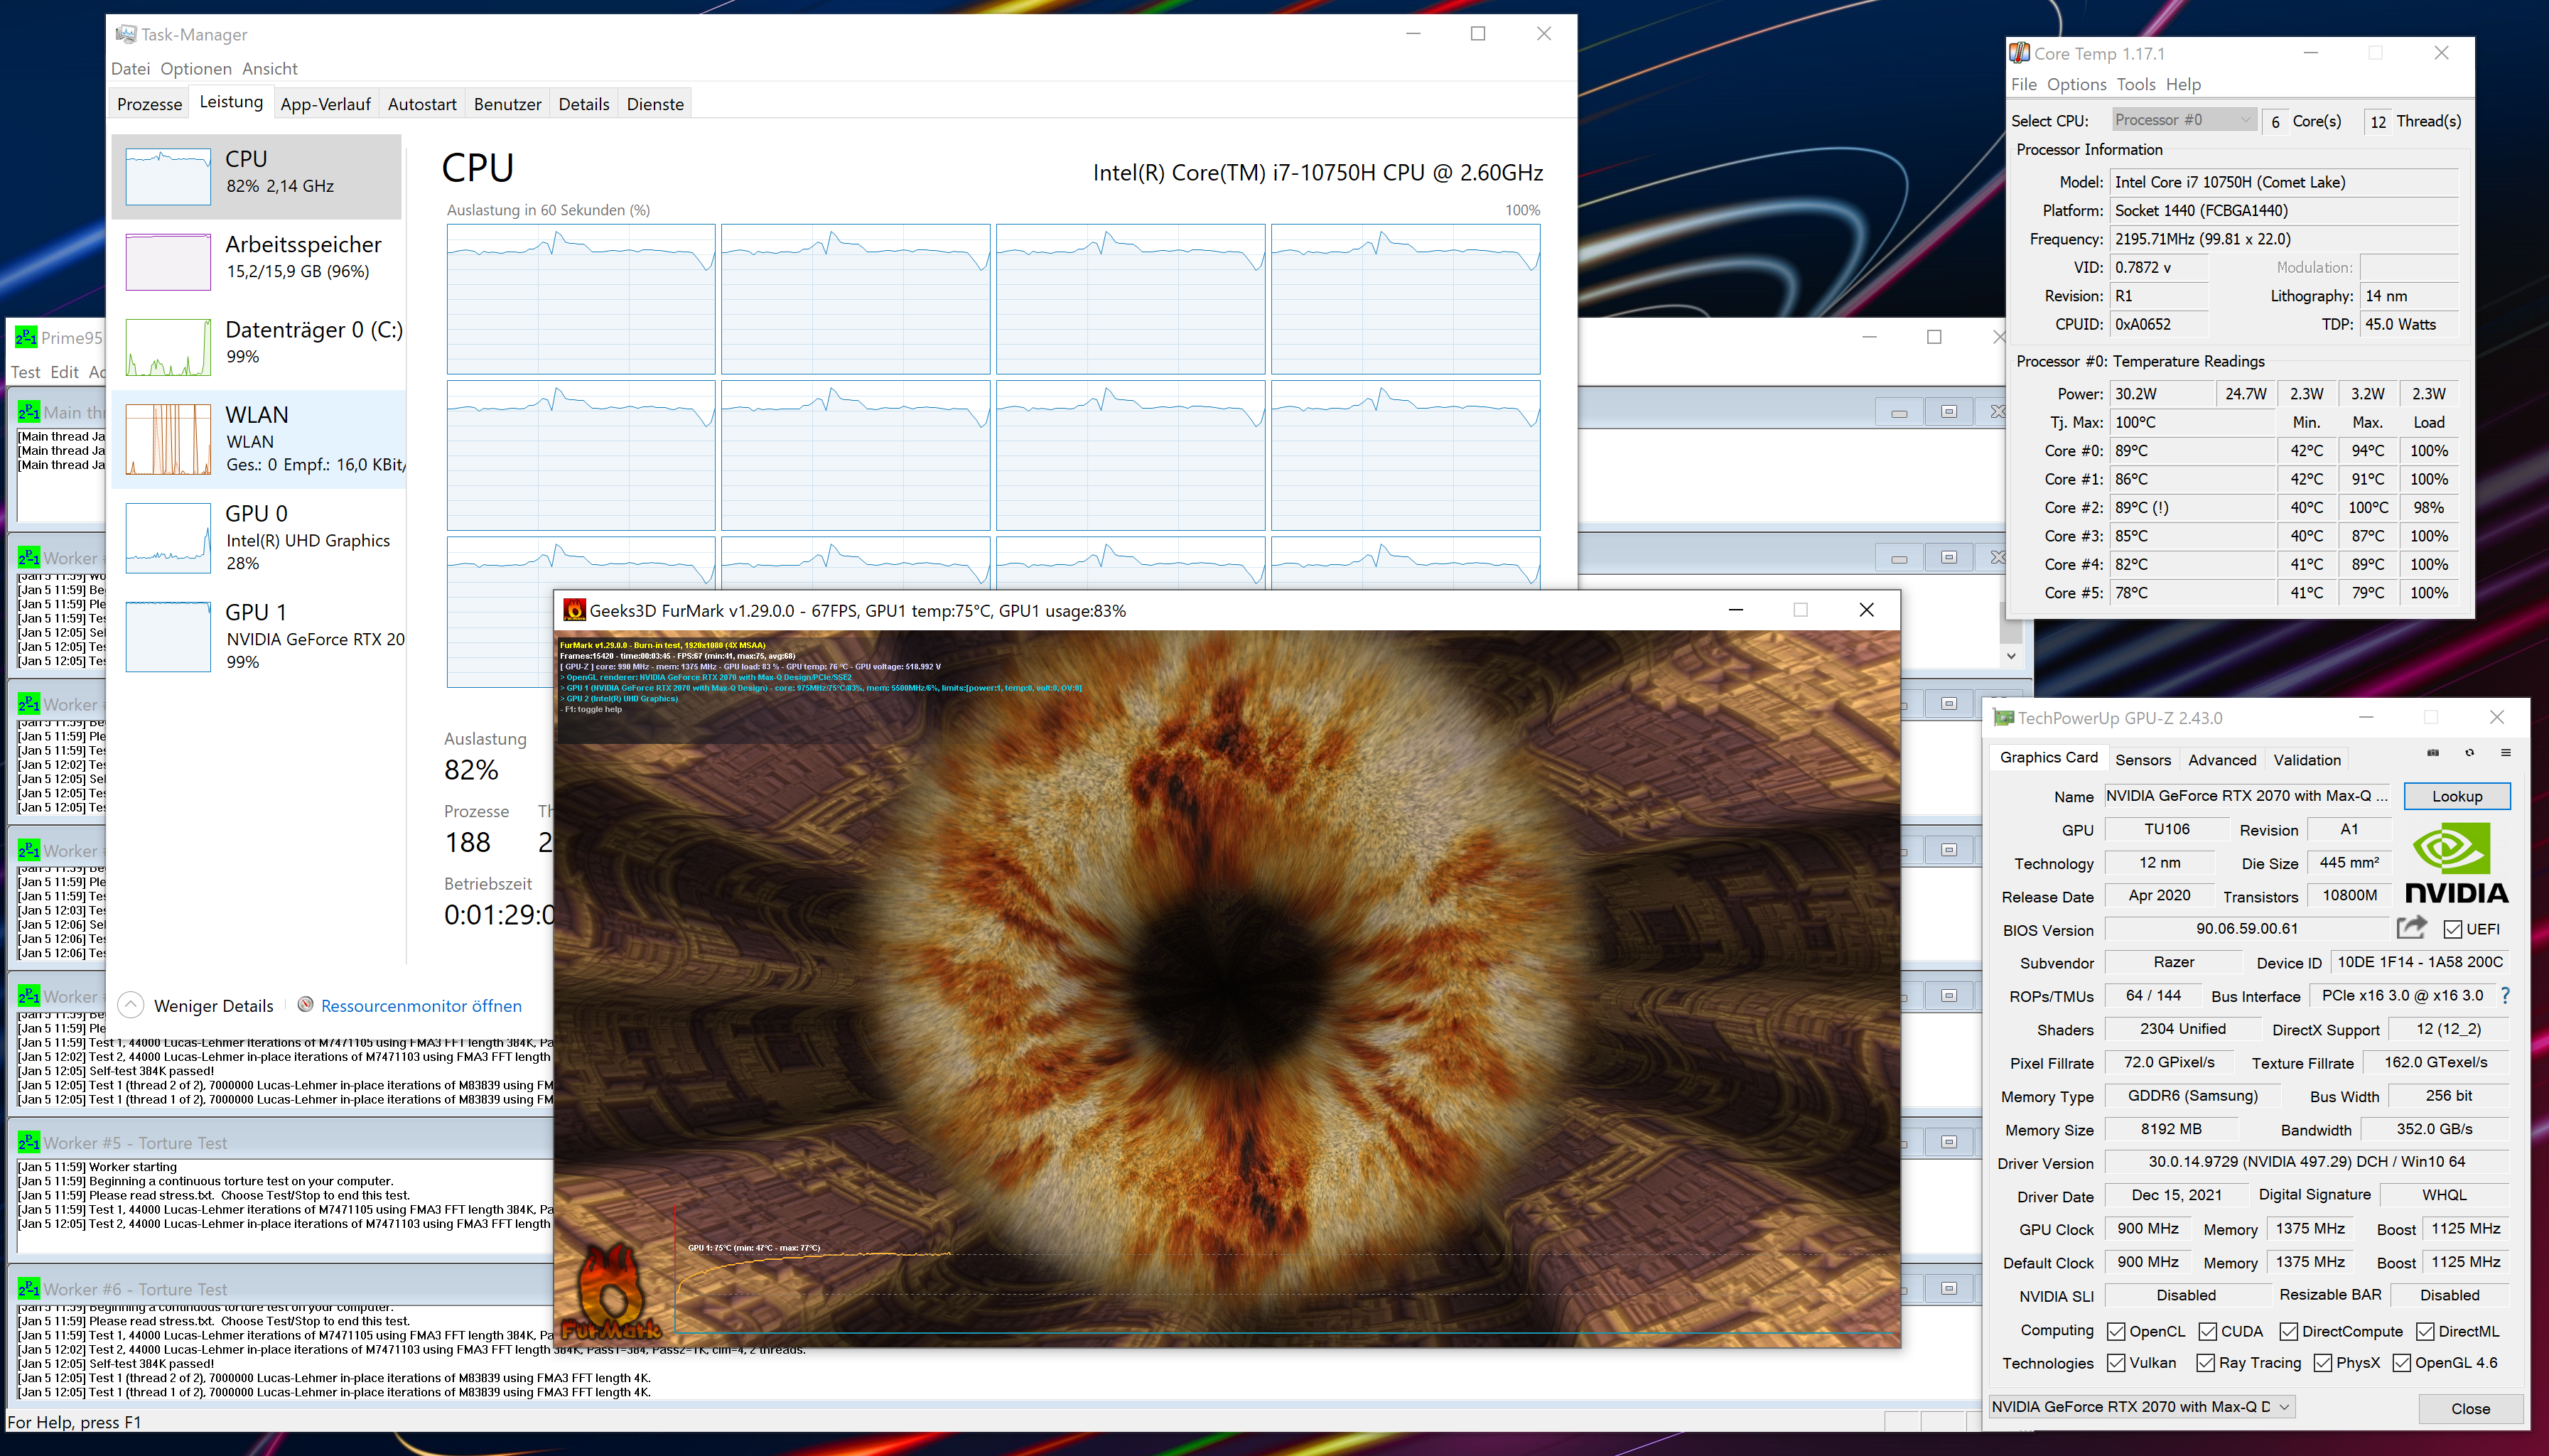
Task: Click Bus Interface question mark icon
Action: pos(2504,996)
